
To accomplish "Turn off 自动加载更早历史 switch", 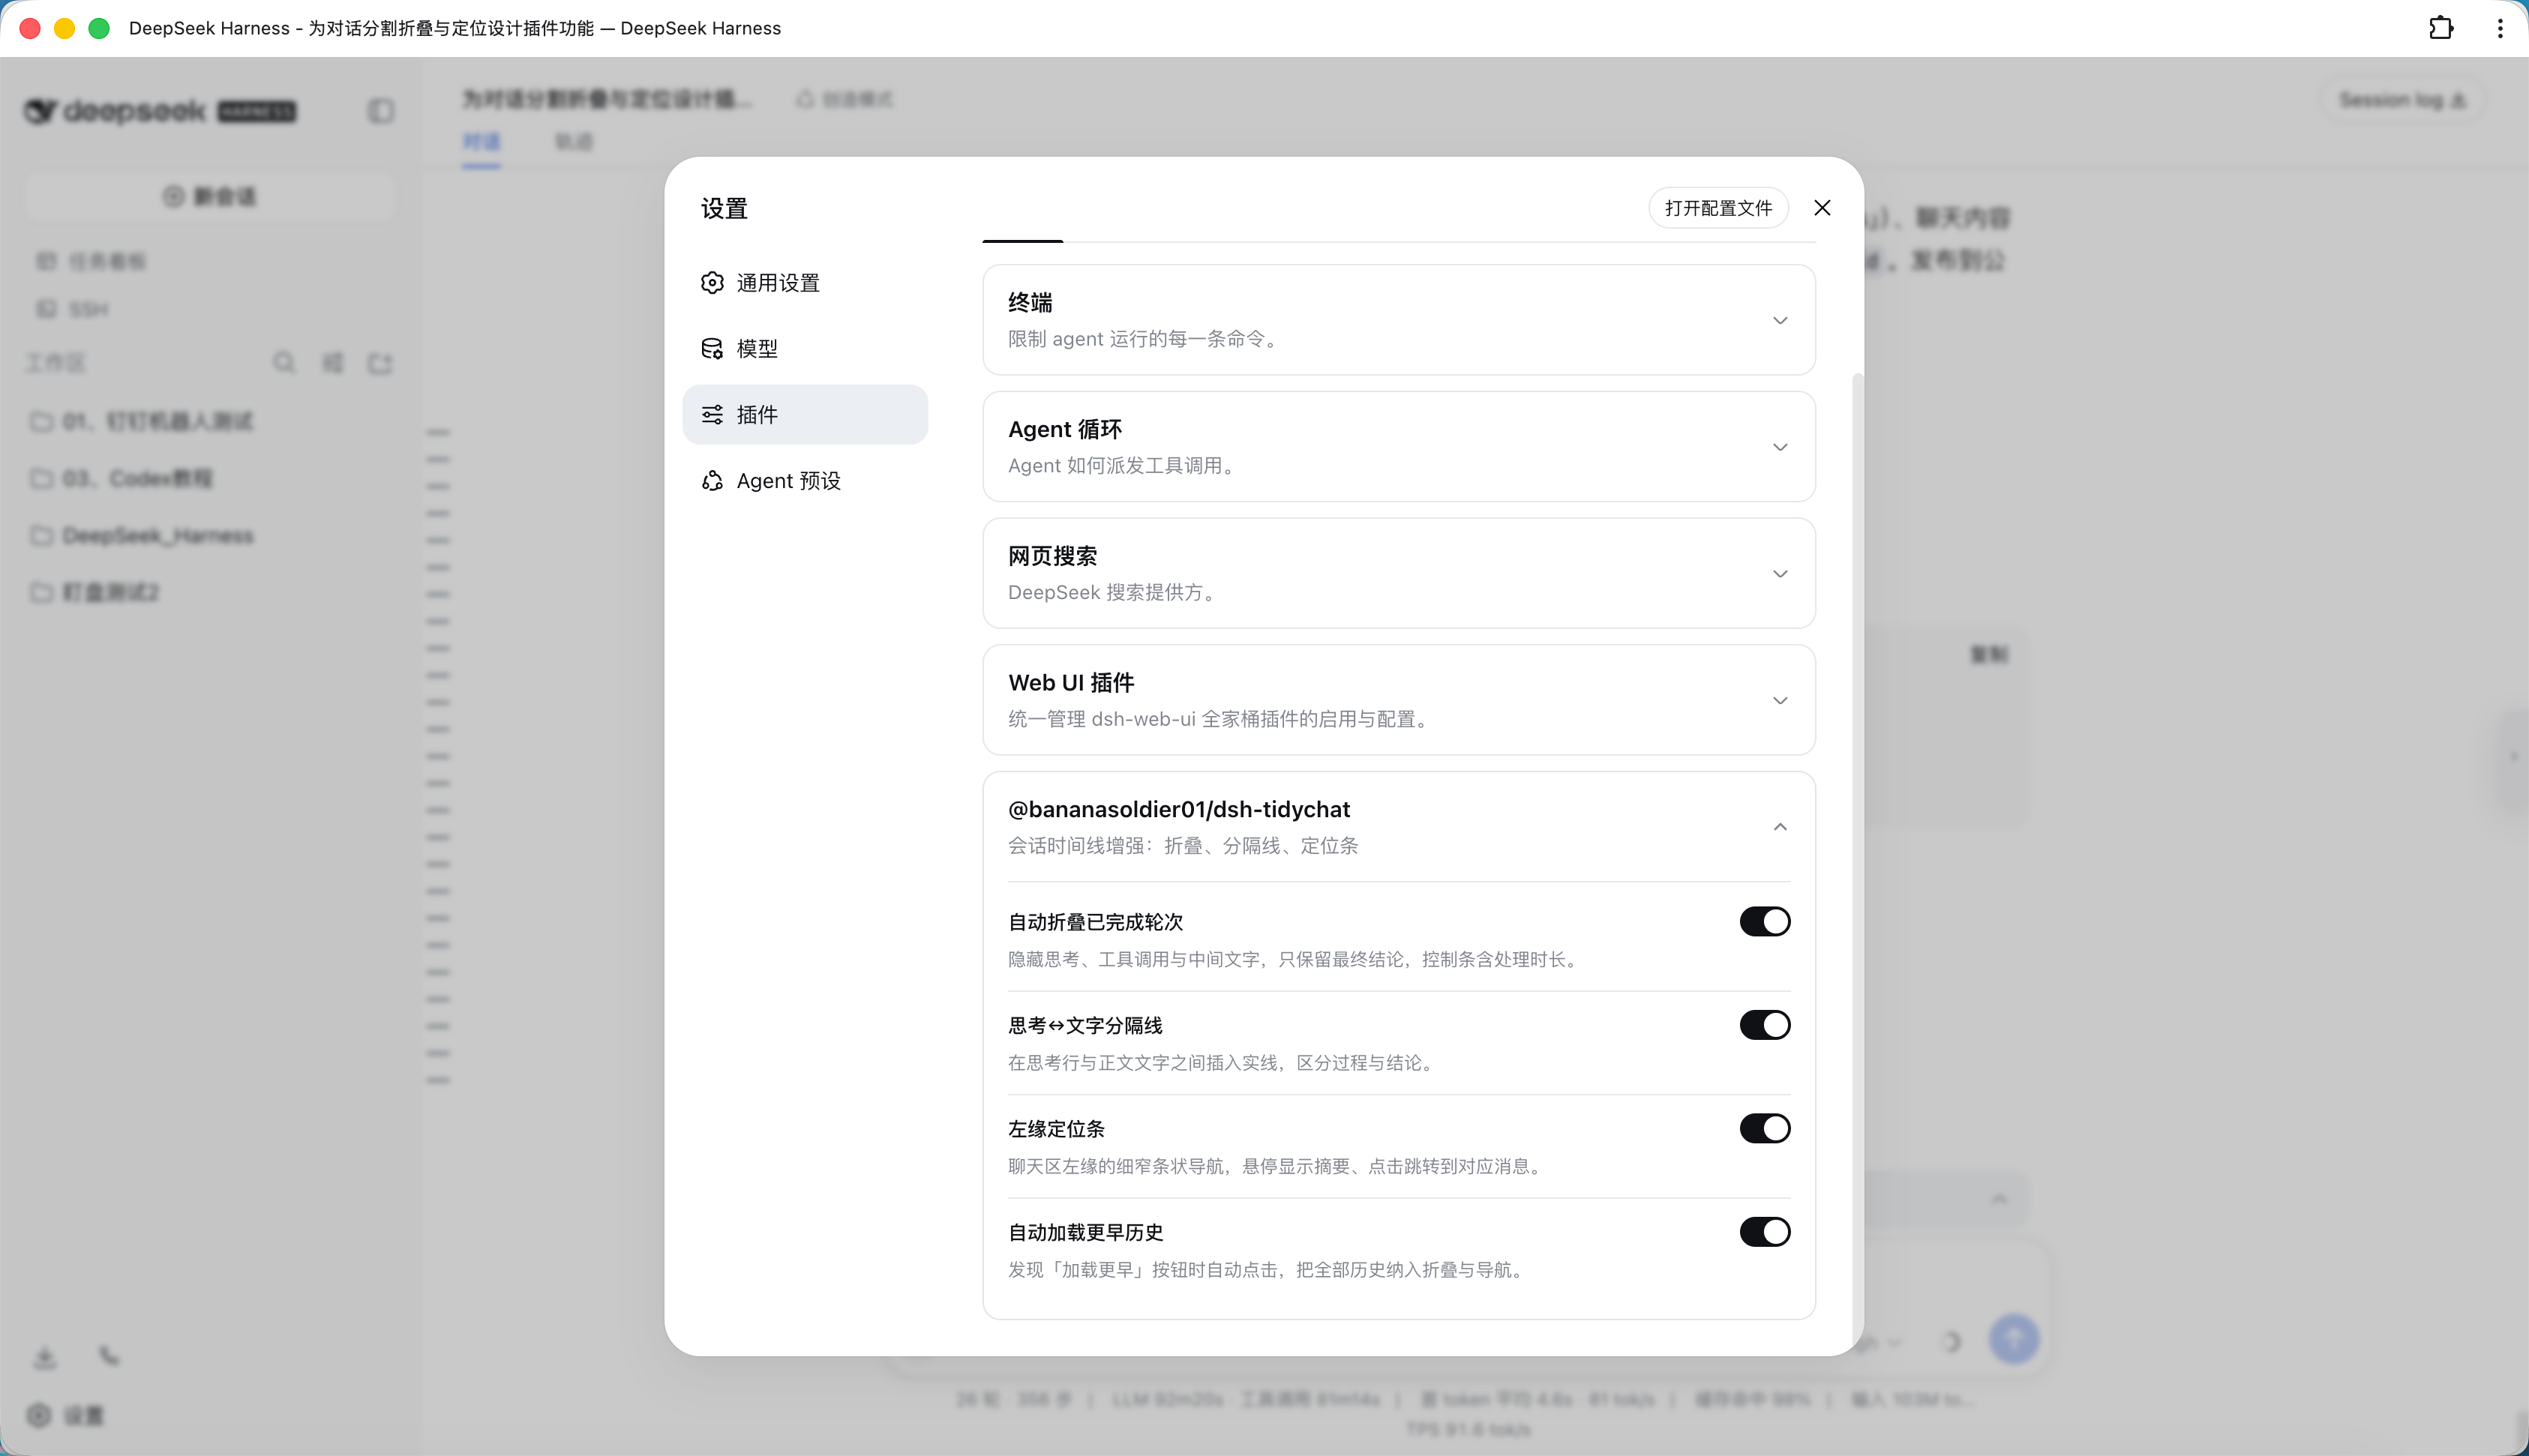I will [1764, 1232].
